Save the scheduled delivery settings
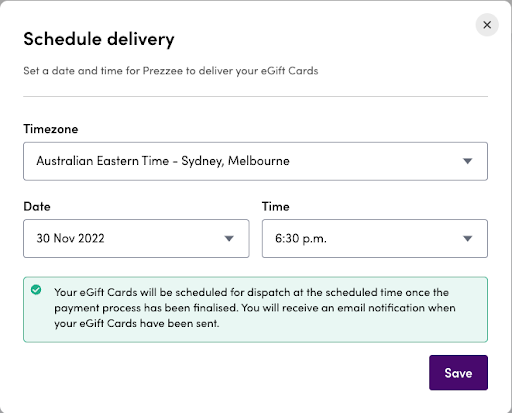The height and width of the screenshot is (413, 512). (458, 373)
